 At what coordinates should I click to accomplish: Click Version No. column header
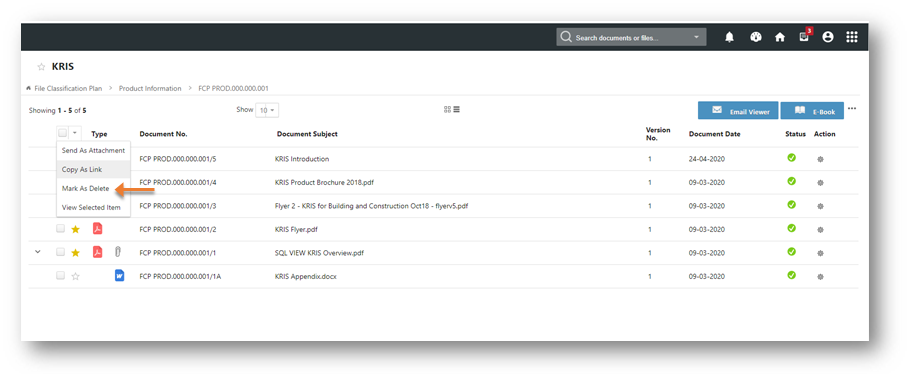[x=658, y=134]
